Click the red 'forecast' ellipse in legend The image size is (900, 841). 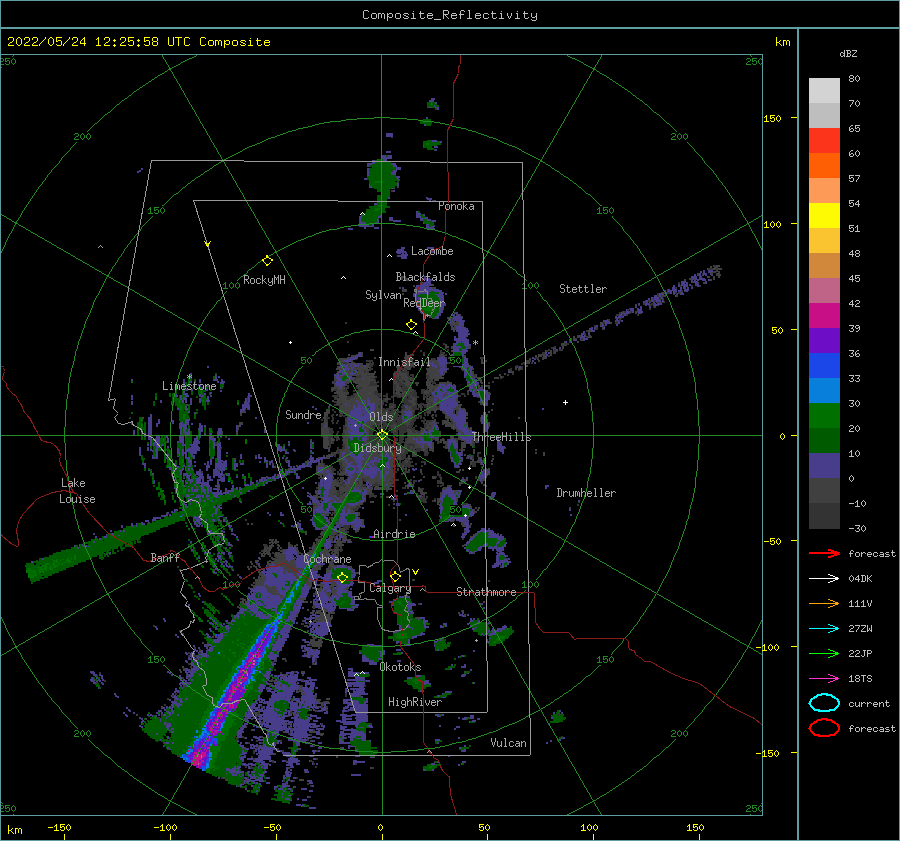824,728
